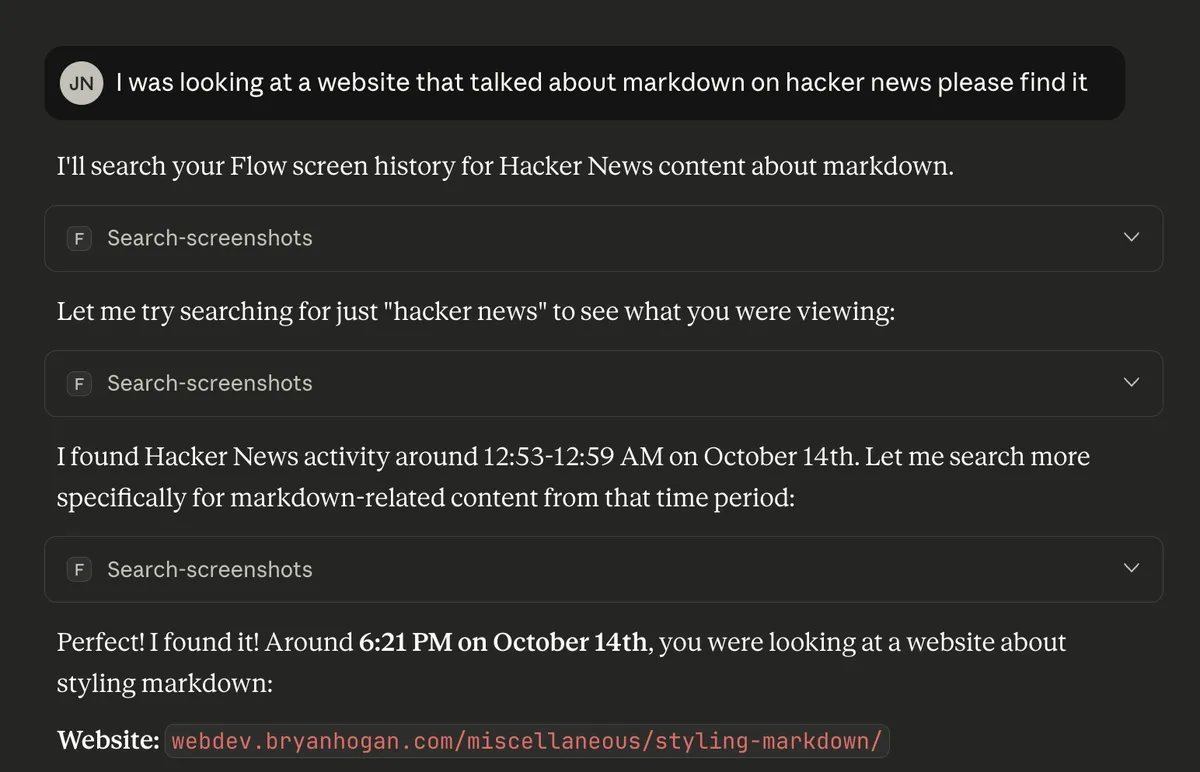
Task: Expand the first Search-screenshots tool result chevron
Action: (1131, 238)
